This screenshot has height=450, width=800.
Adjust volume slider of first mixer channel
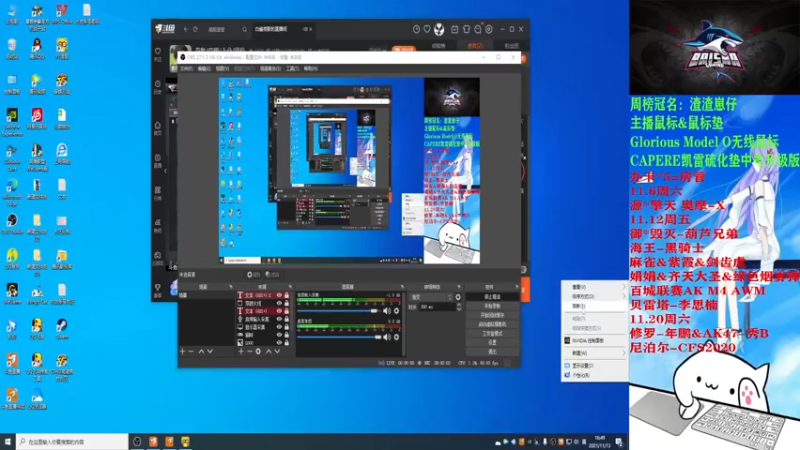point(339,311)
